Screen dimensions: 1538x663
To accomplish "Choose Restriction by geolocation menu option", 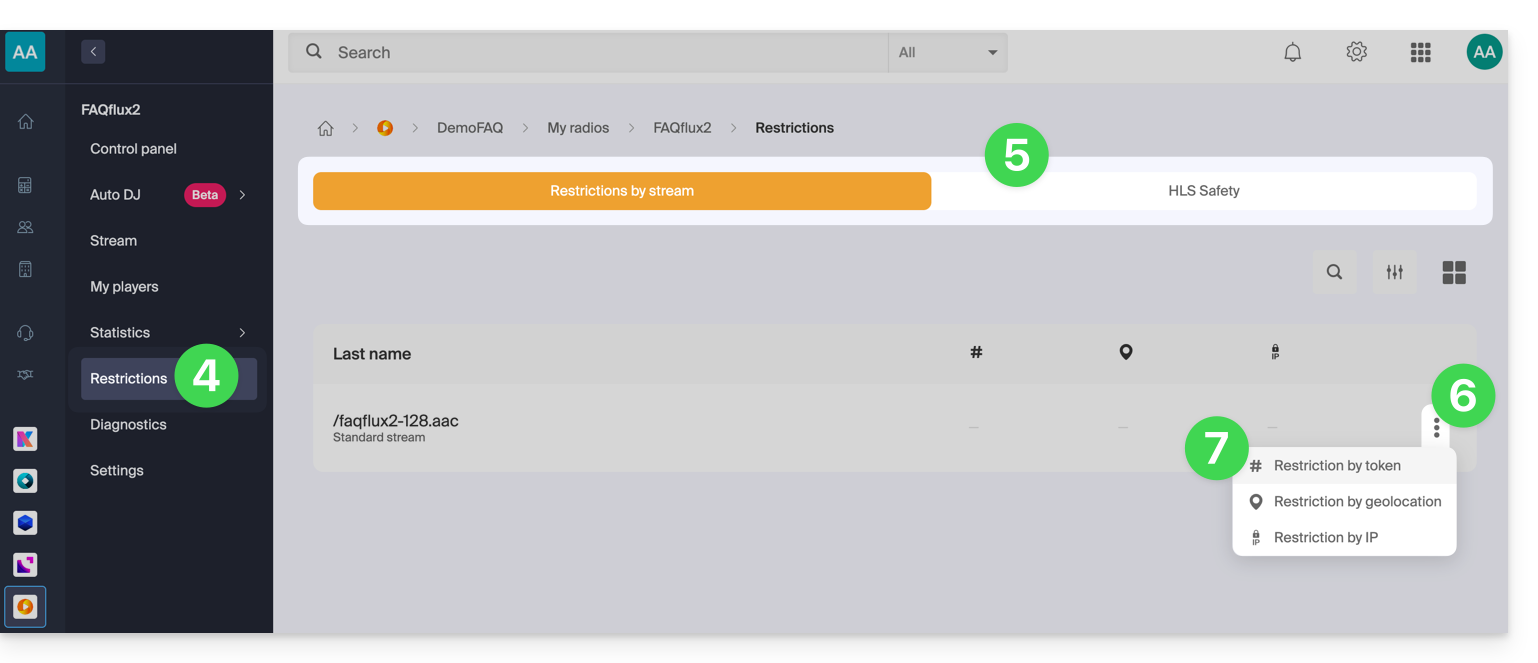I will tap(1356, 502).
